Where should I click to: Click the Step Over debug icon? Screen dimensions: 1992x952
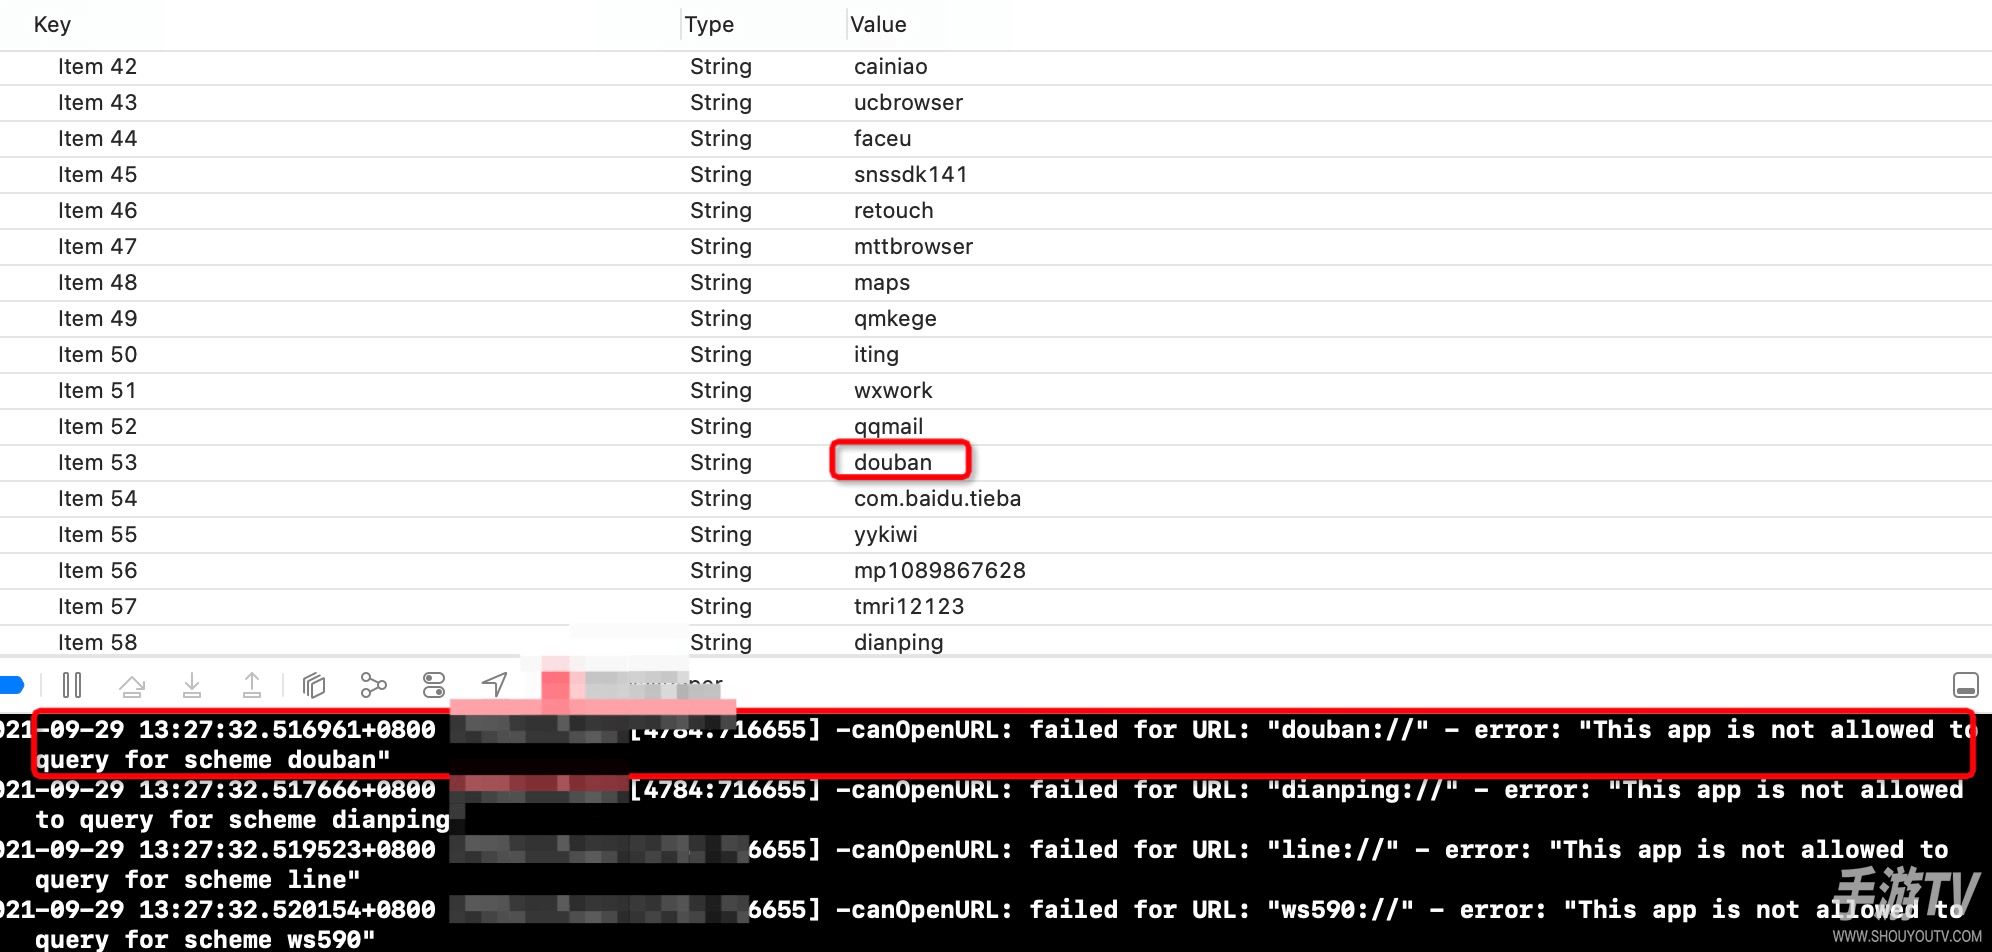[x=131, y=685]
